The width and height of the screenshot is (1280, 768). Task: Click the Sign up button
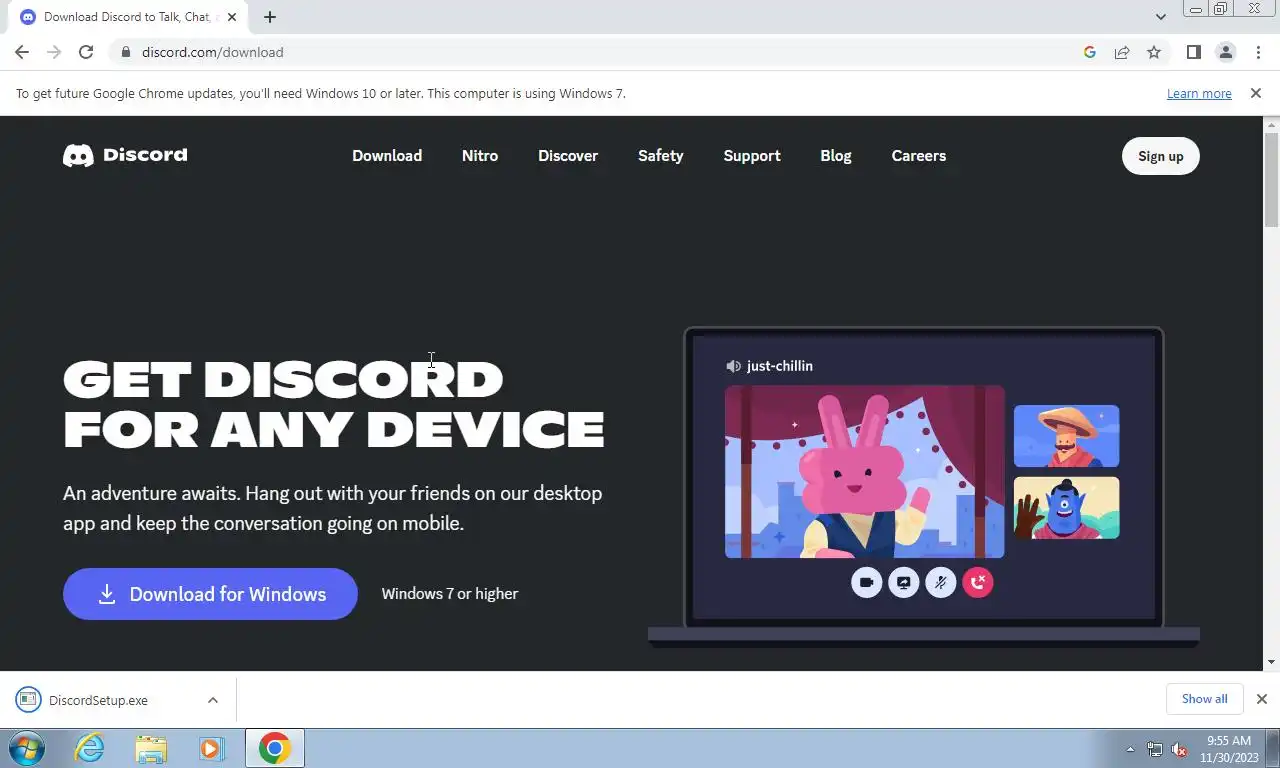1160,156
